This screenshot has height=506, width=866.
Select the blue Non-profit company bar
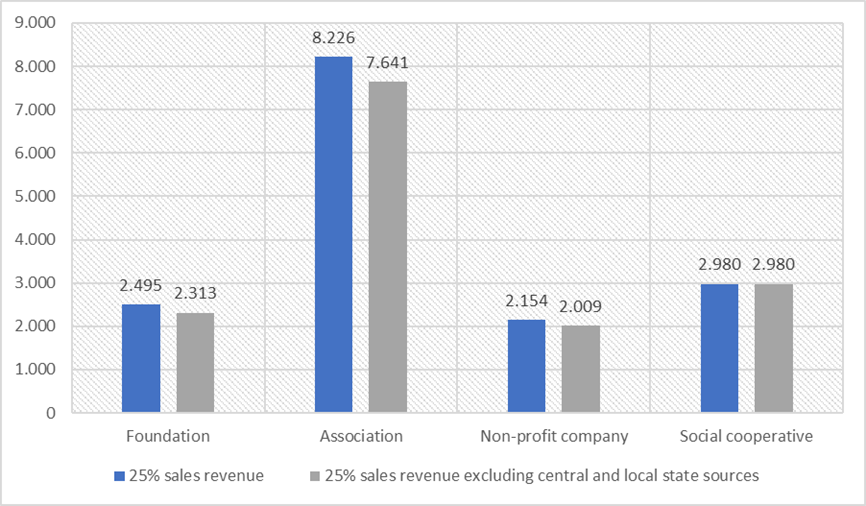(526, 366)
